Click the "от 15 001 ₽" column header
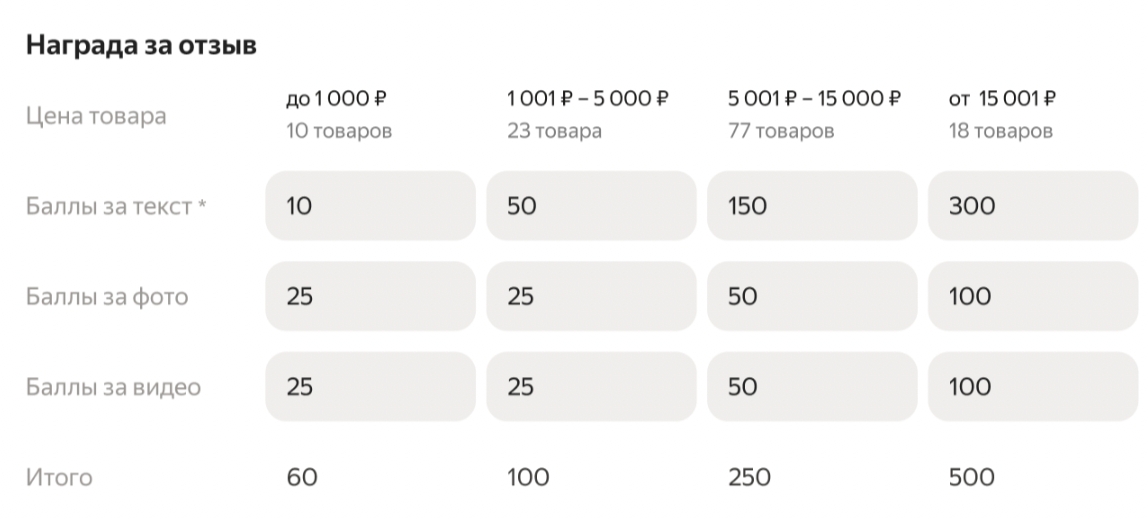1148x518 pixels. pyautogui.click(x=1002, y=98)
